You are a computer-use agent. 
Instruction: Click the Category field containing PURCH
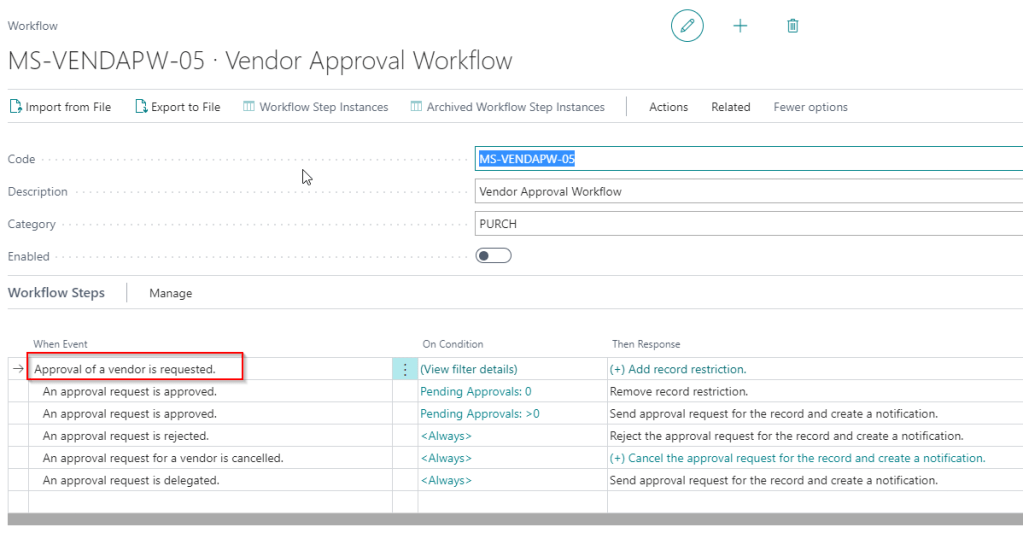[x=748, y=224]
